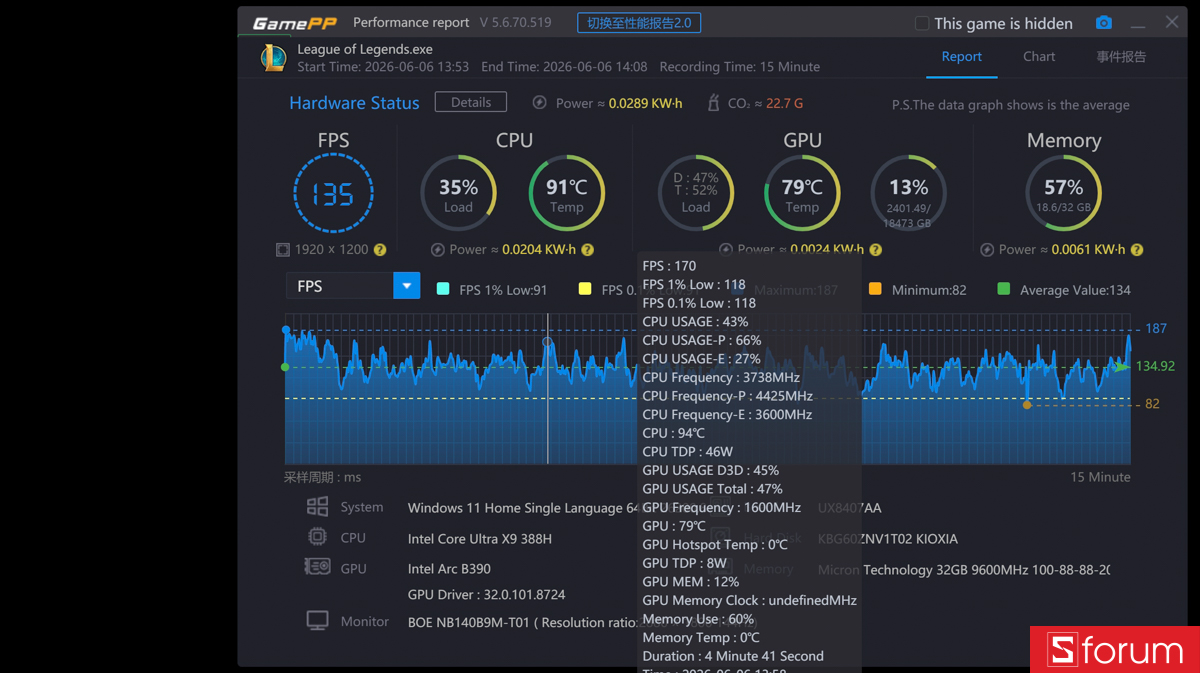The height and width of the screenshot is (673, 1200).
Task: Tick the 'This game is hidden' checkbox
Action: pos(922,23)
